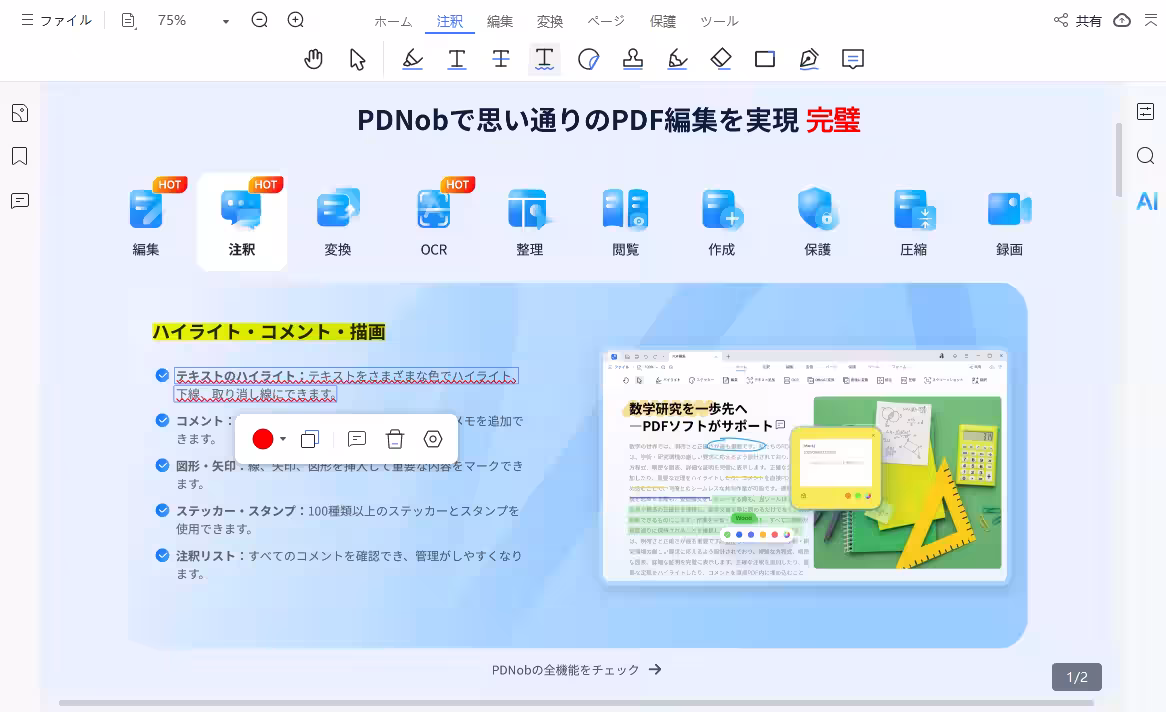Delete the highlighted annotation via trash icon
The image size is (1166, 712).
tap(395, 439)
